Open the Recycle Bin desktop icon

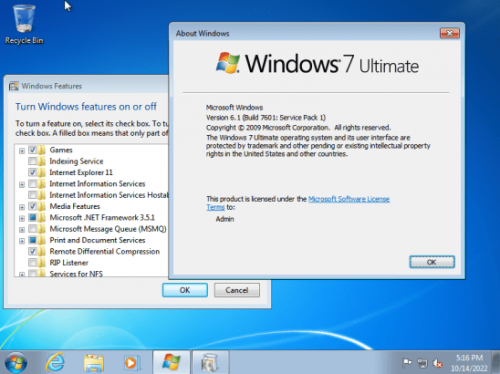pos(24,24)
